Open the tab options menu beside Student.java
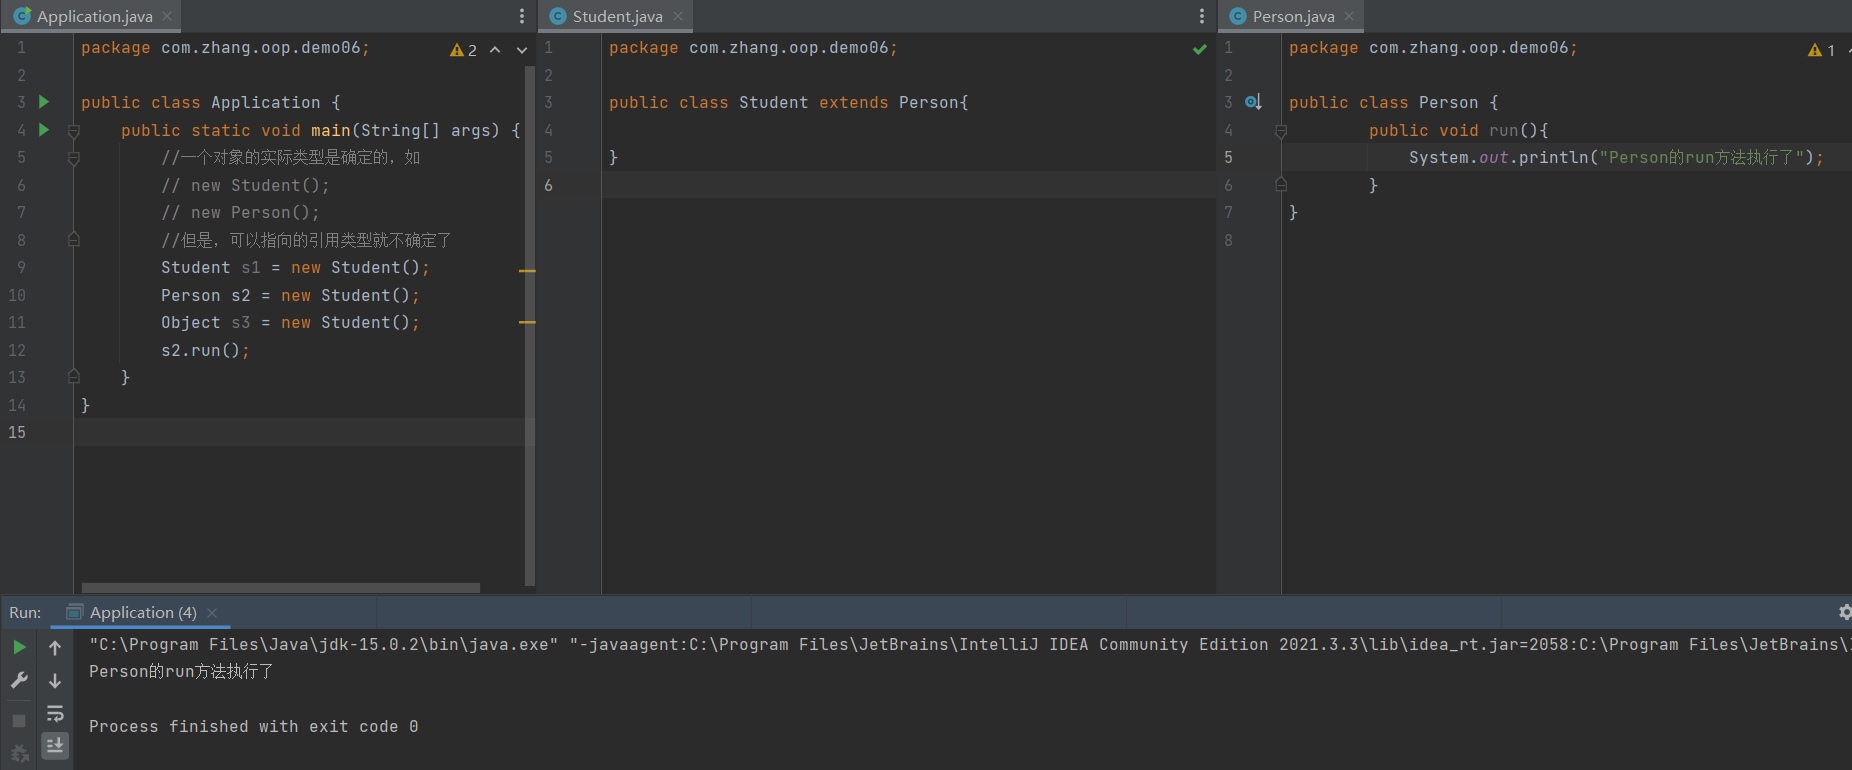Screen dimensions: 1852x770 1201,16
